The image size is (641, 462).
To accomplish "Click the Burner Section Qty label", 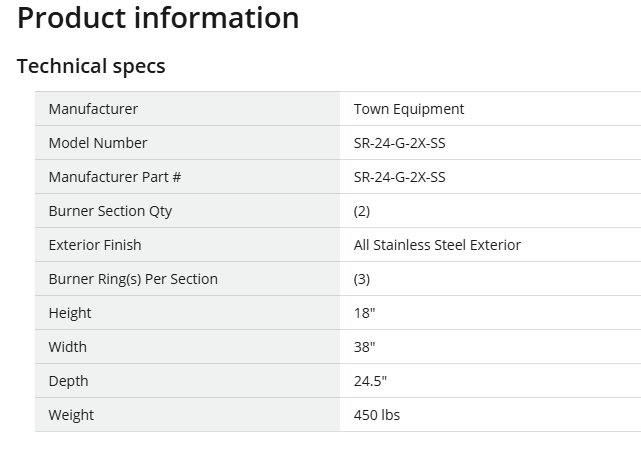I will coord(110,211).
